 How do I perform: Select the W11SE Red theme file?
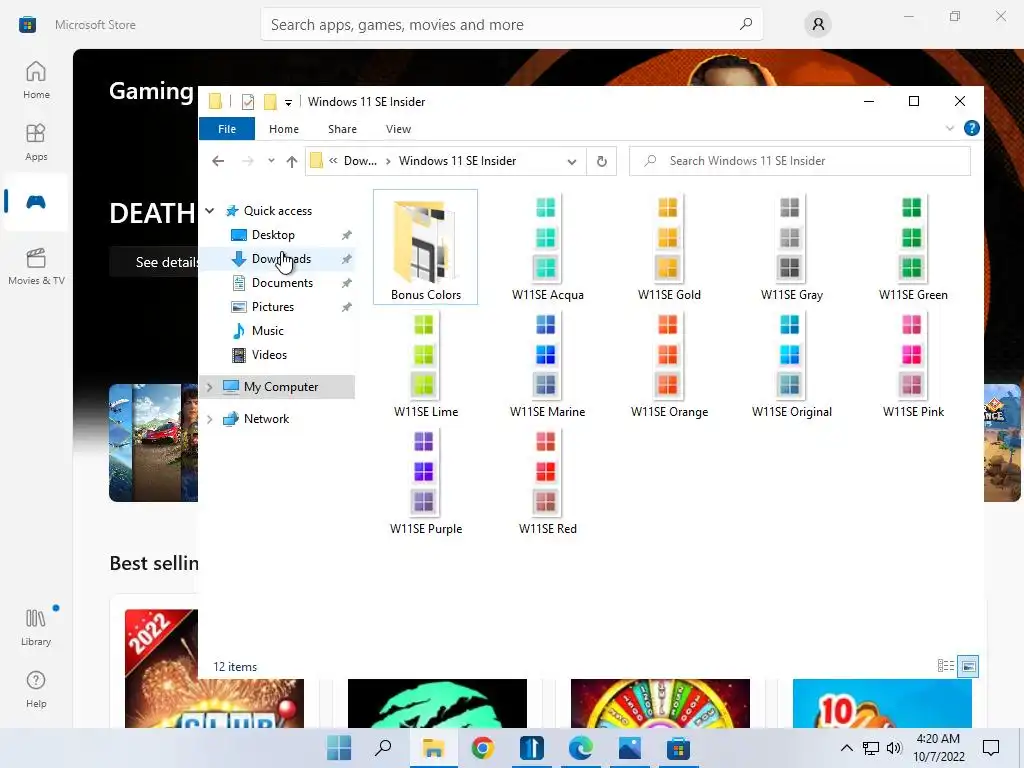[x=547, y=481]
